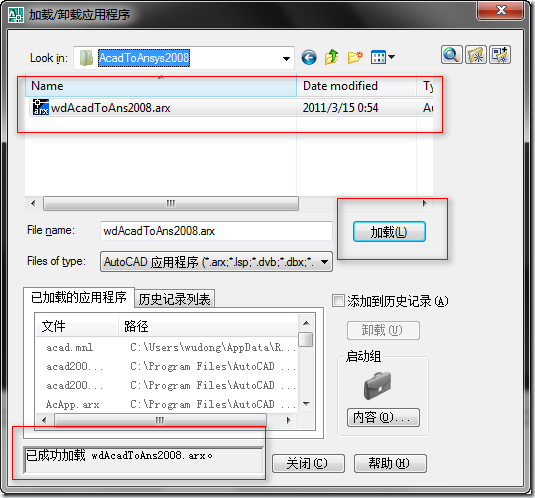
Task: Click the 2011/3/15 0:54 date cell
Action: [341, 108]
